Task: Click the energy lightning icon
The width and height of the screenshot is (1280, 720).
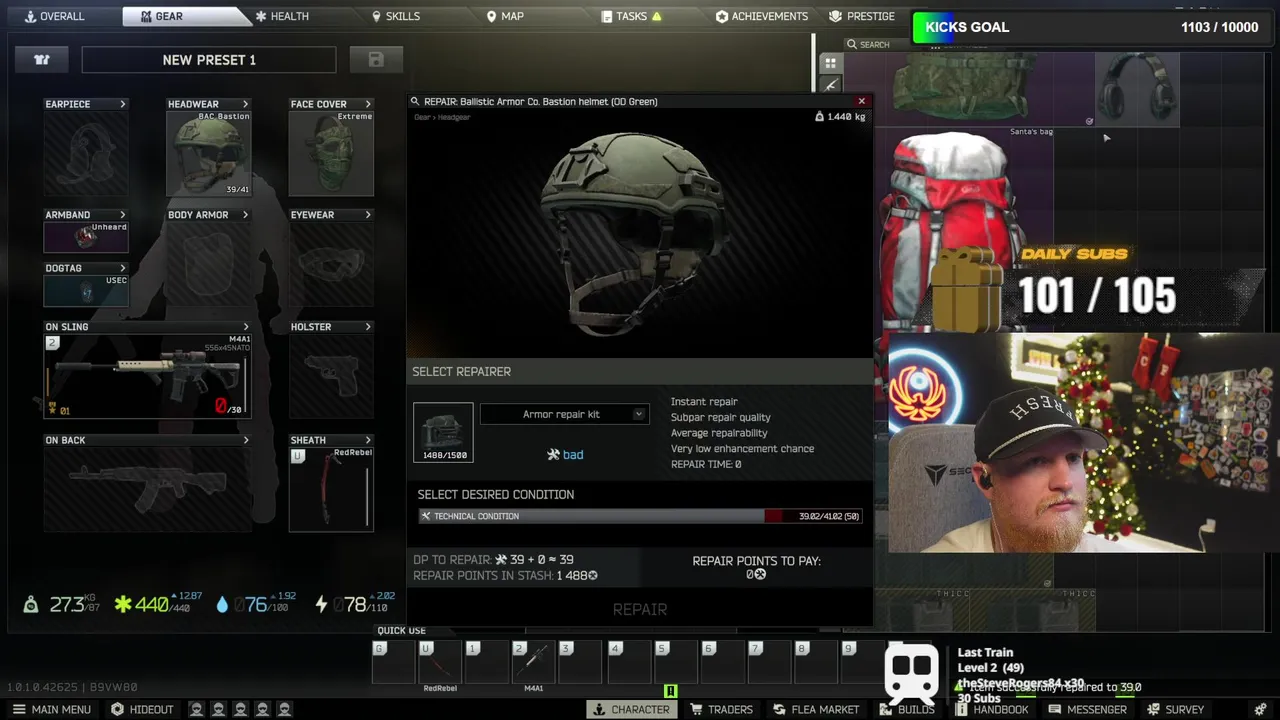Action: (321, 604)
